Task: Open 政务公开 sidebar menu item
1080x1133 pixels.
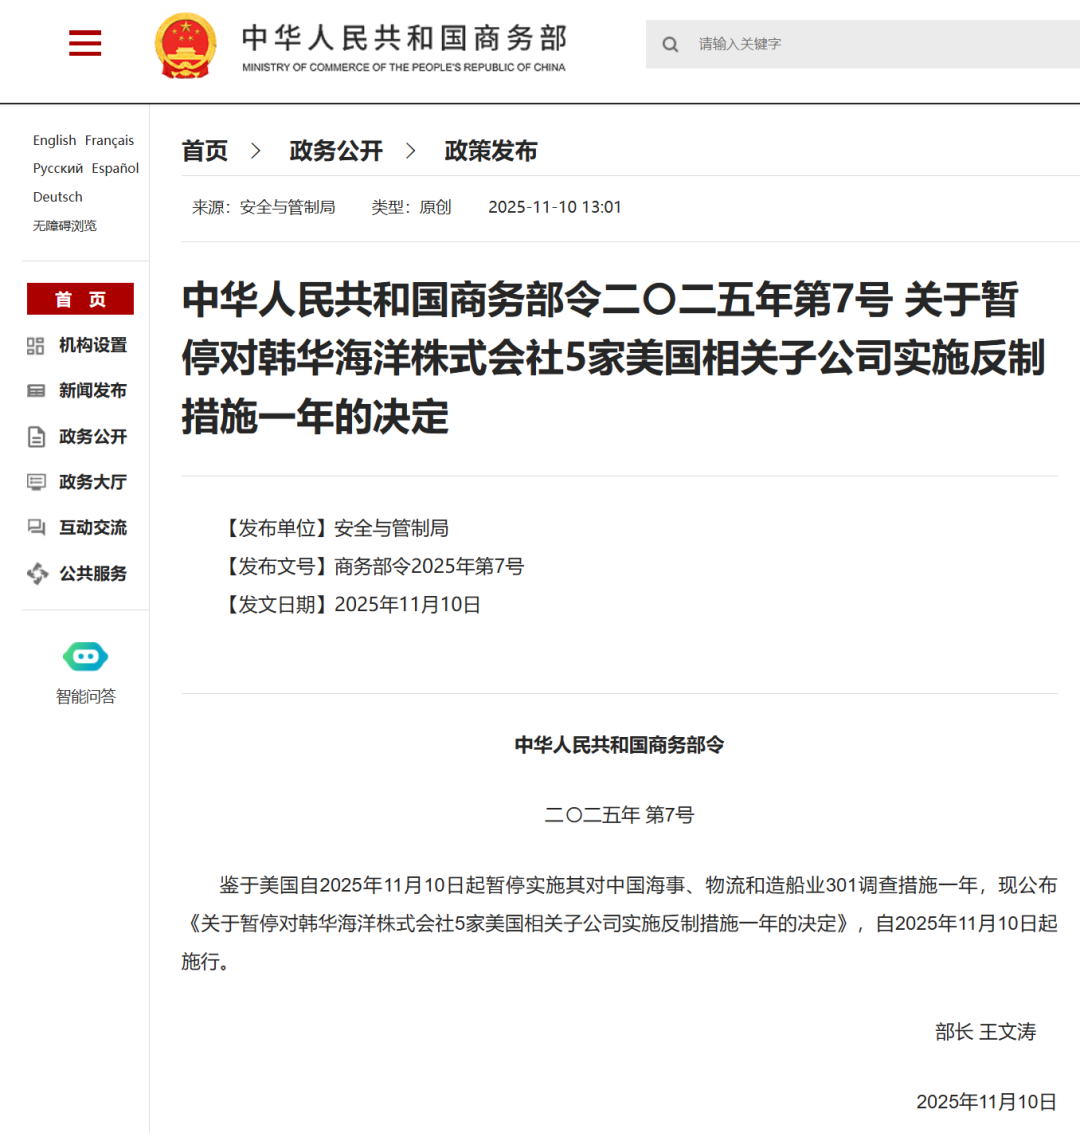Action: coord(93,436)
